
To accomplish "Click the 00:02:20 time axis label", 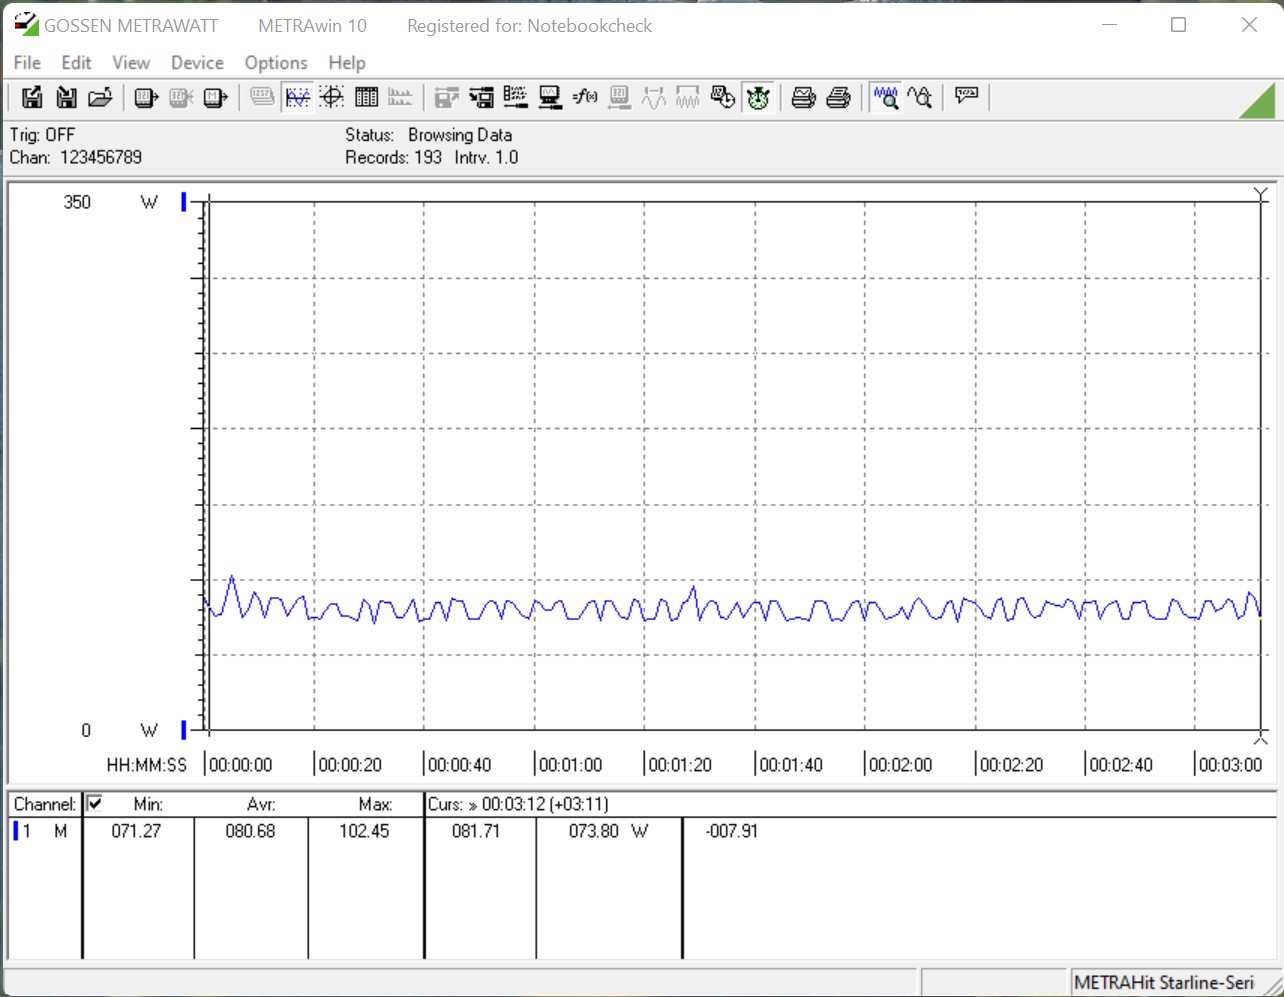I will 1011,765.
